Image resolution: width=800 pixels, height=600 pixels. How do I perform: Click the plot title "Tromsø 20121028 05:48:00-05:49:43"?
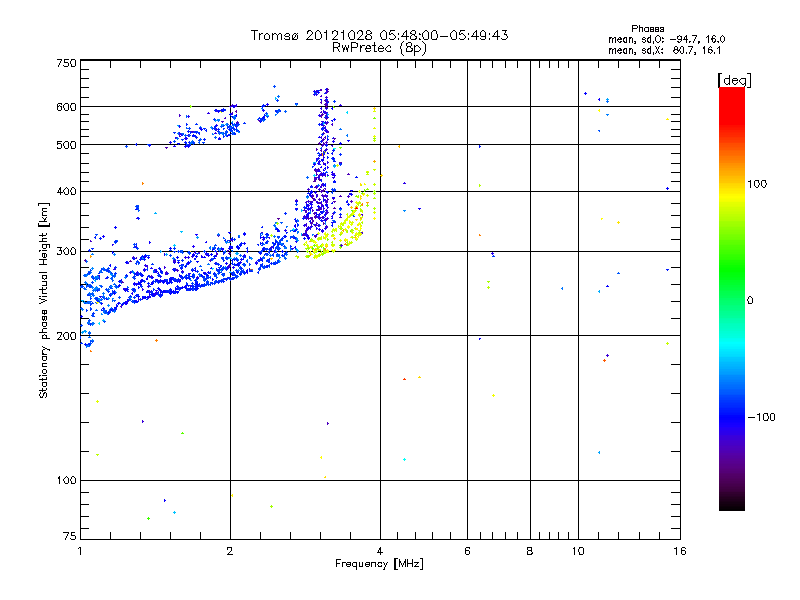[379, 35]
